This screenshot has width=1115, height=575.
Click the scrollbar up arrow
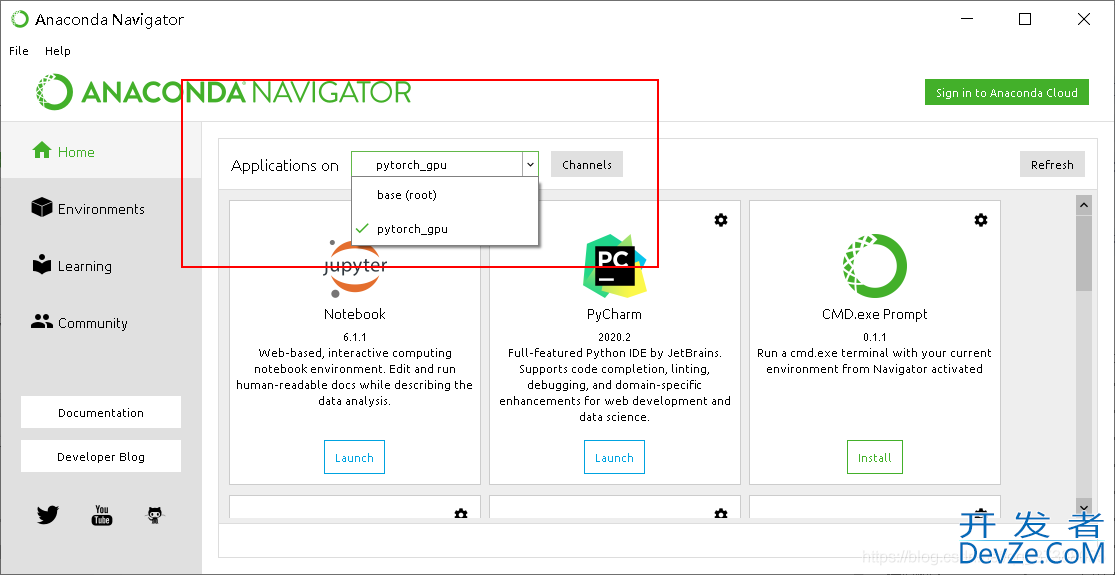click(x=1084, y=205)
